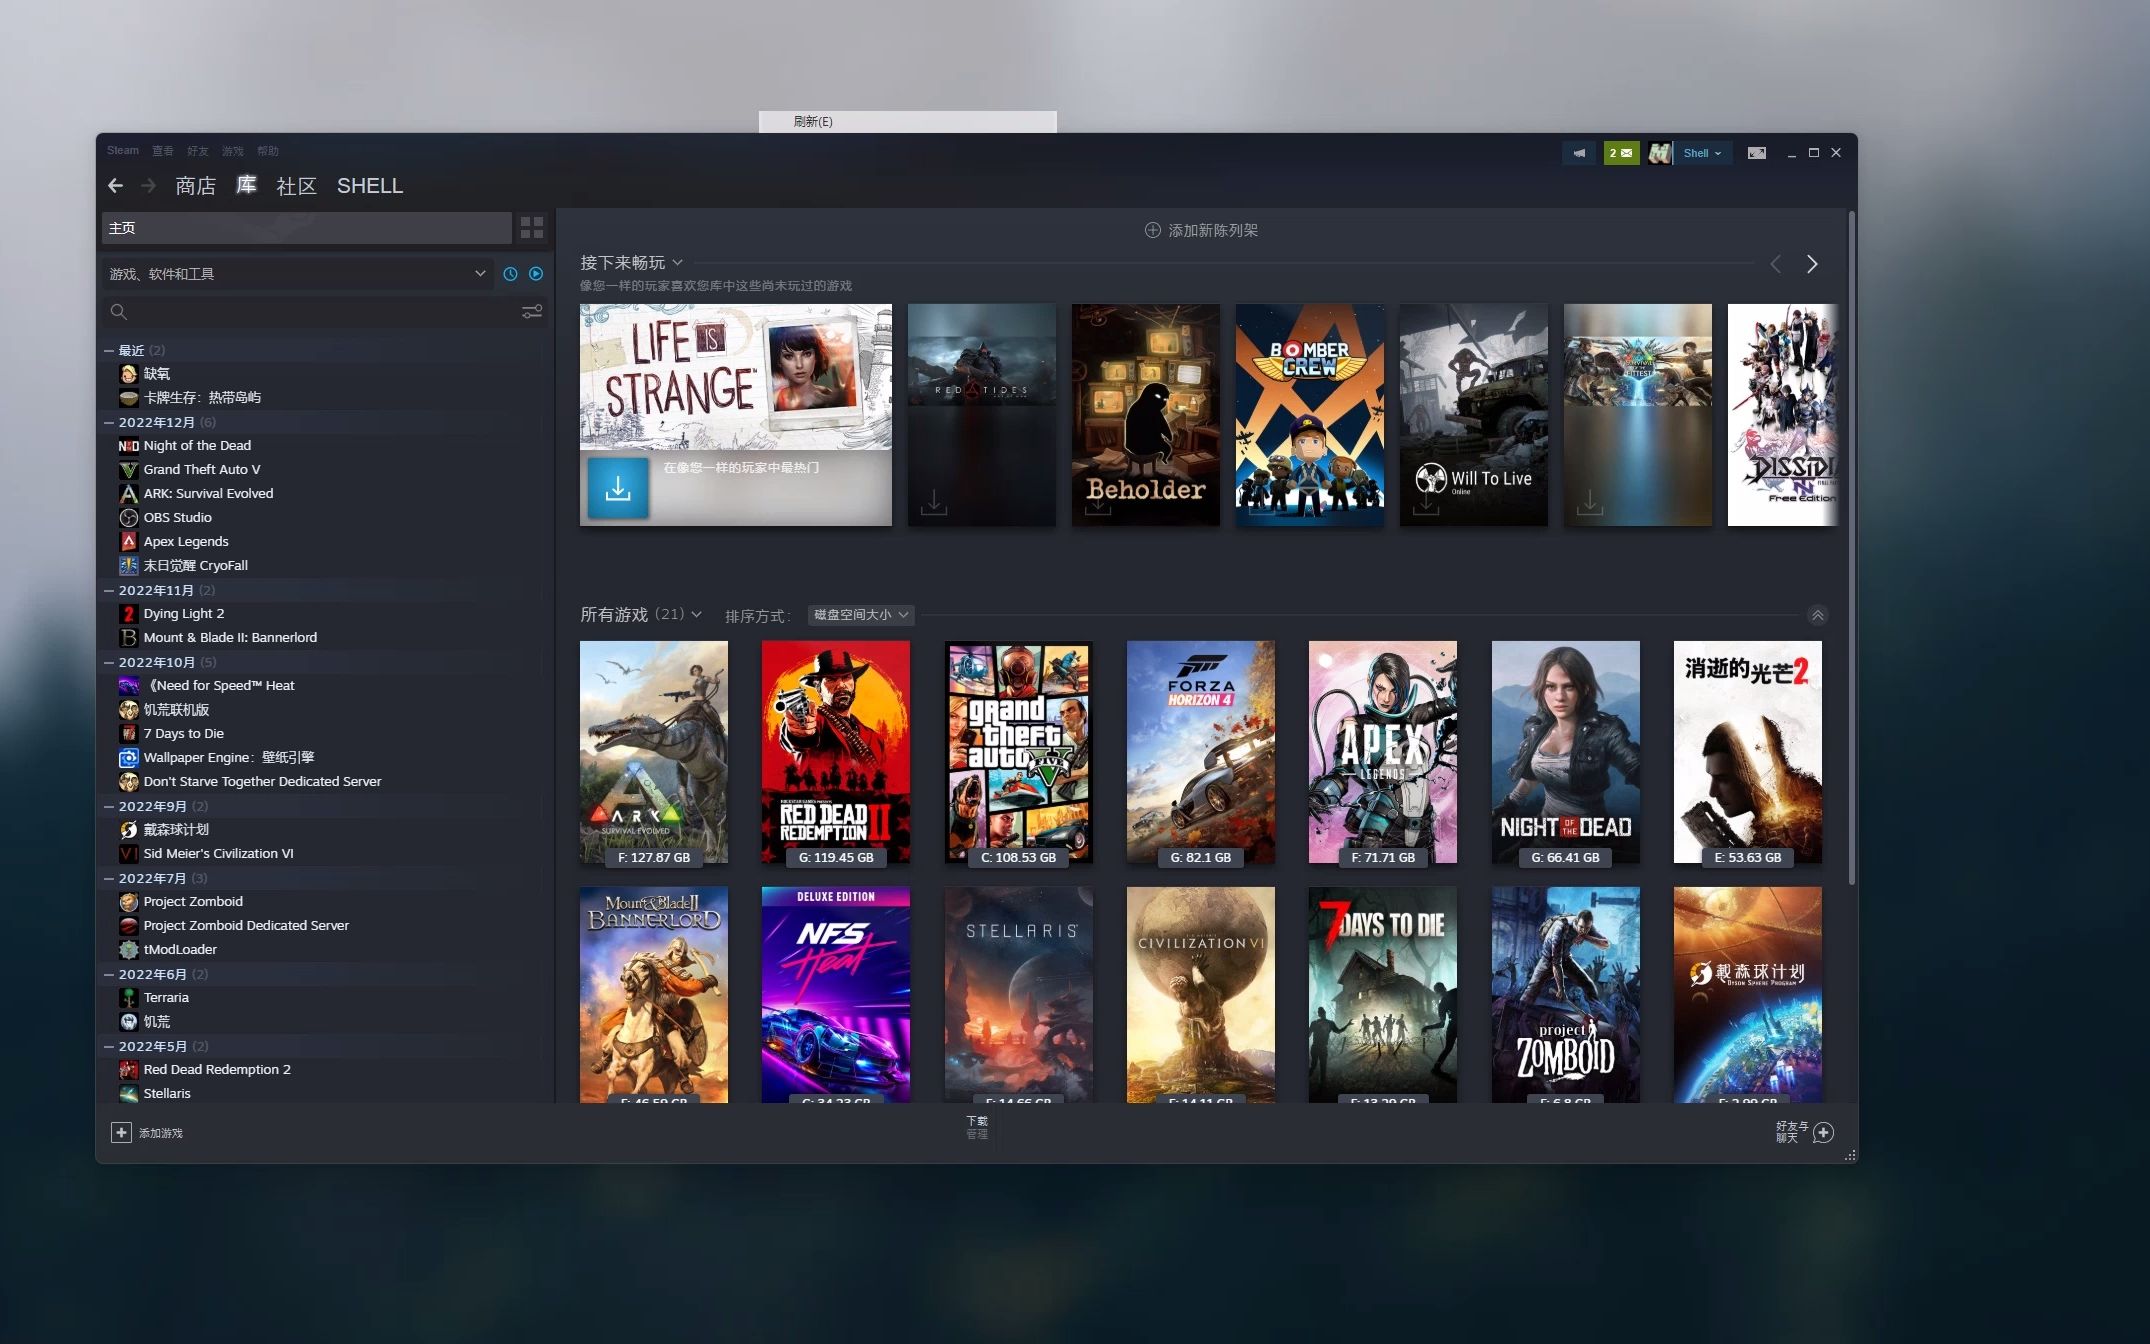Click the Wallpaper Engine icon in list
The height and width of the screenshot is (1344, 2150).
click(x=129, y=758)
